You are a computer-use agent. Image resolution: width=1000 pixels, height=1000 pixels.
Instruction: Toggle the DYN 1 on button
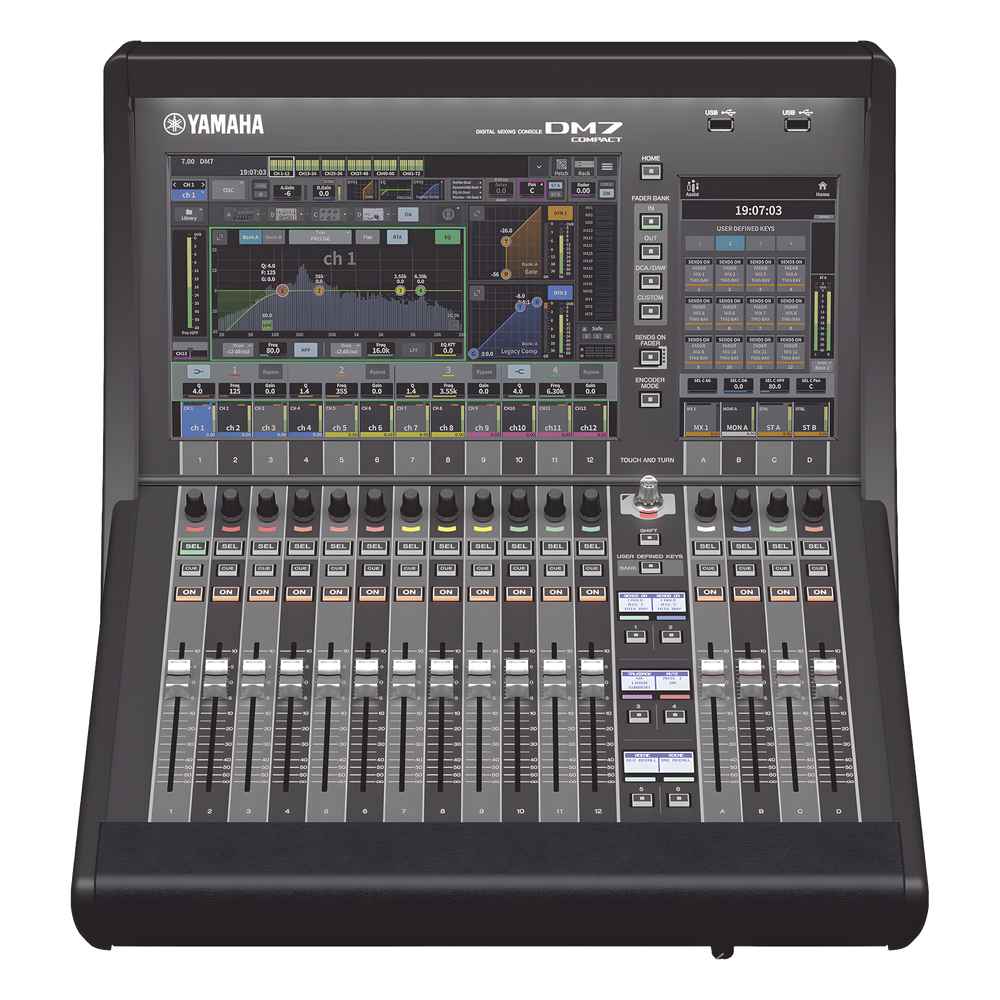point(560,213)
